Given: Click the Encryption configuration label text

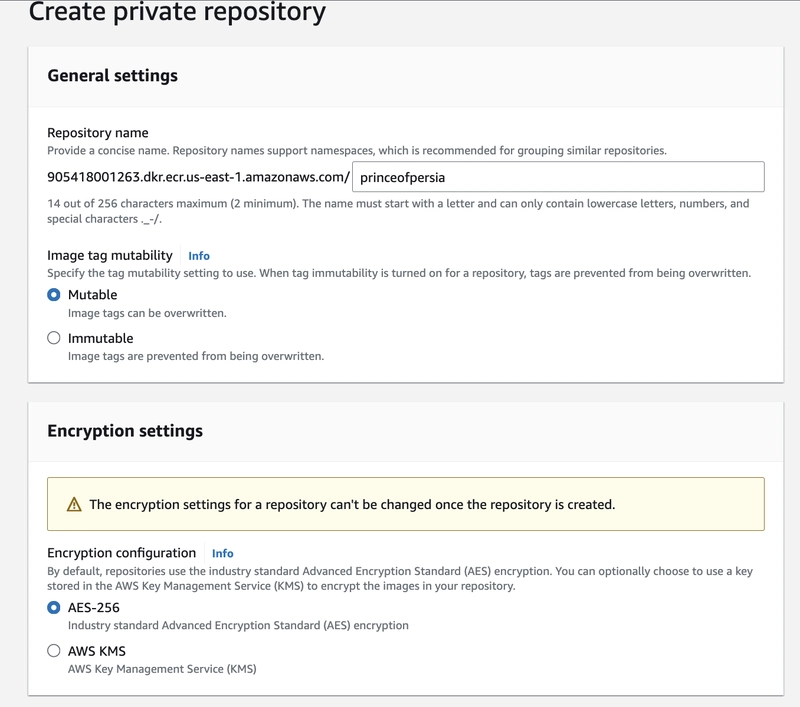Looking at the screenshot, I should click(121, 553).
